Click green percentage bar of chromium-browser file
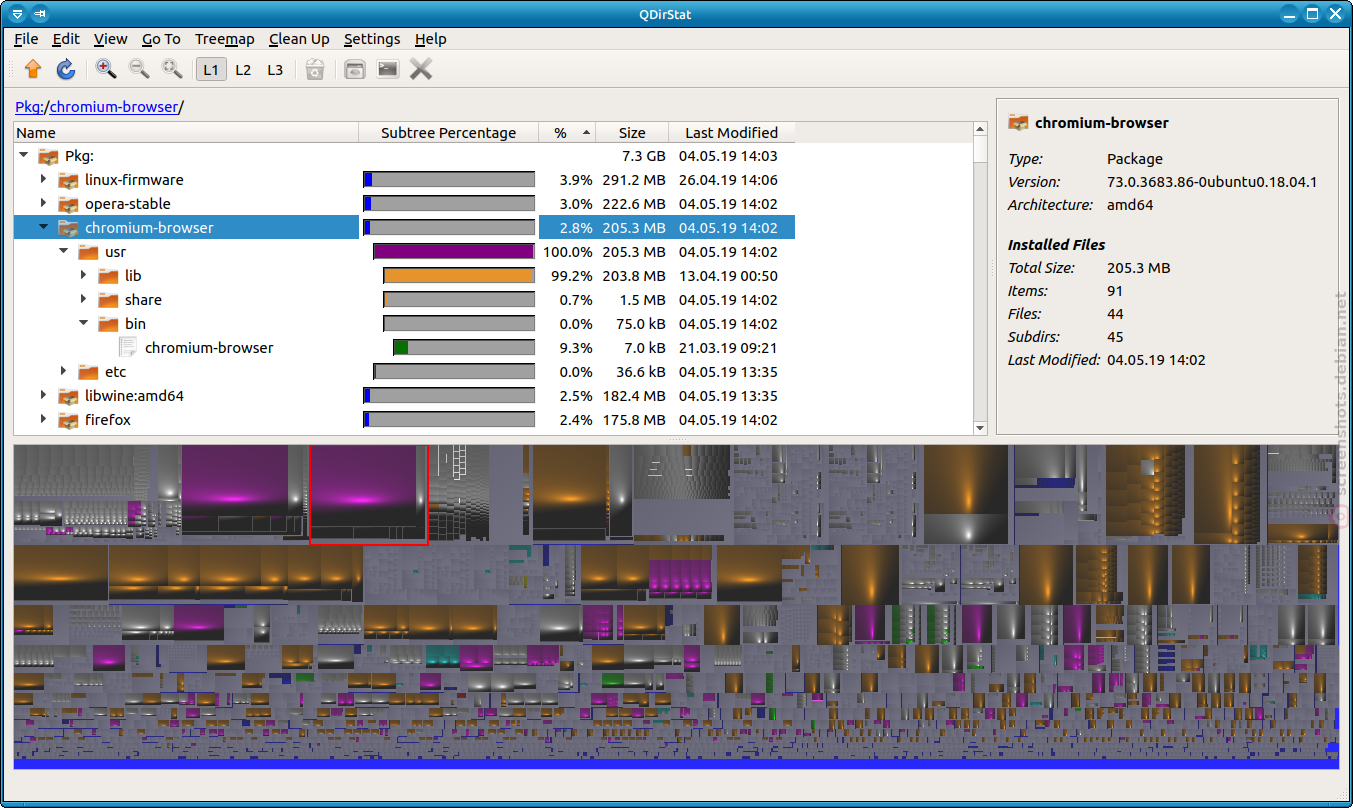 tap(401, 348)
